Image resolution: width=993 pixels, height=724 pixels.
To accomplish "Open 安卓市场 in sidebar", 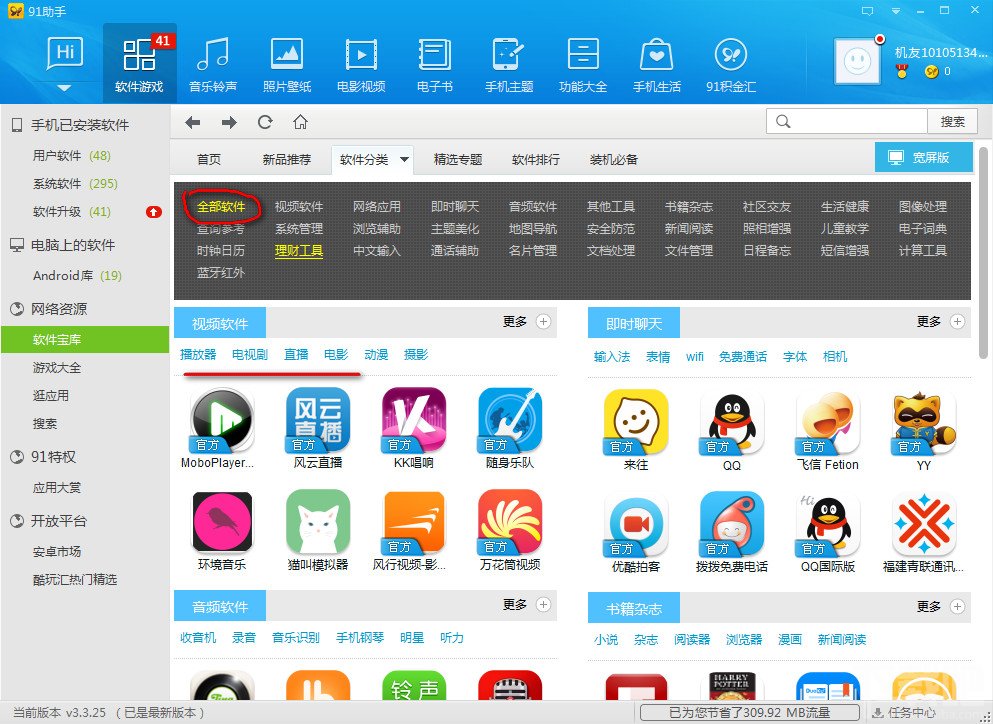I will pyautogui.click(x=57, y=551).
